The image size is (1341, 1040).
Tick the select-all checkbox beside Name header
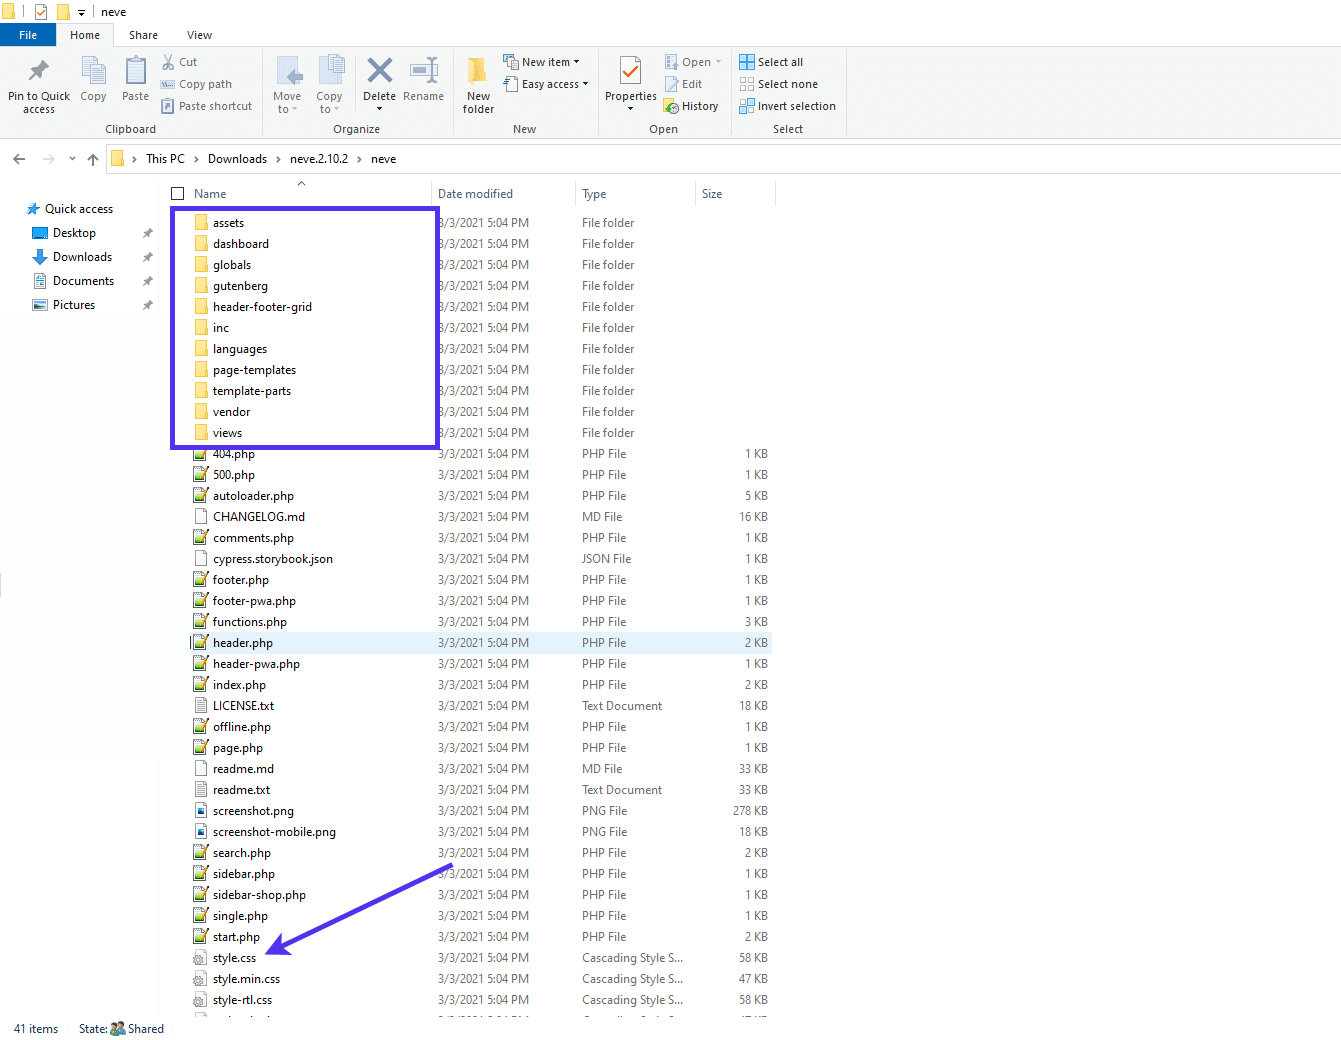click(178, 194)
